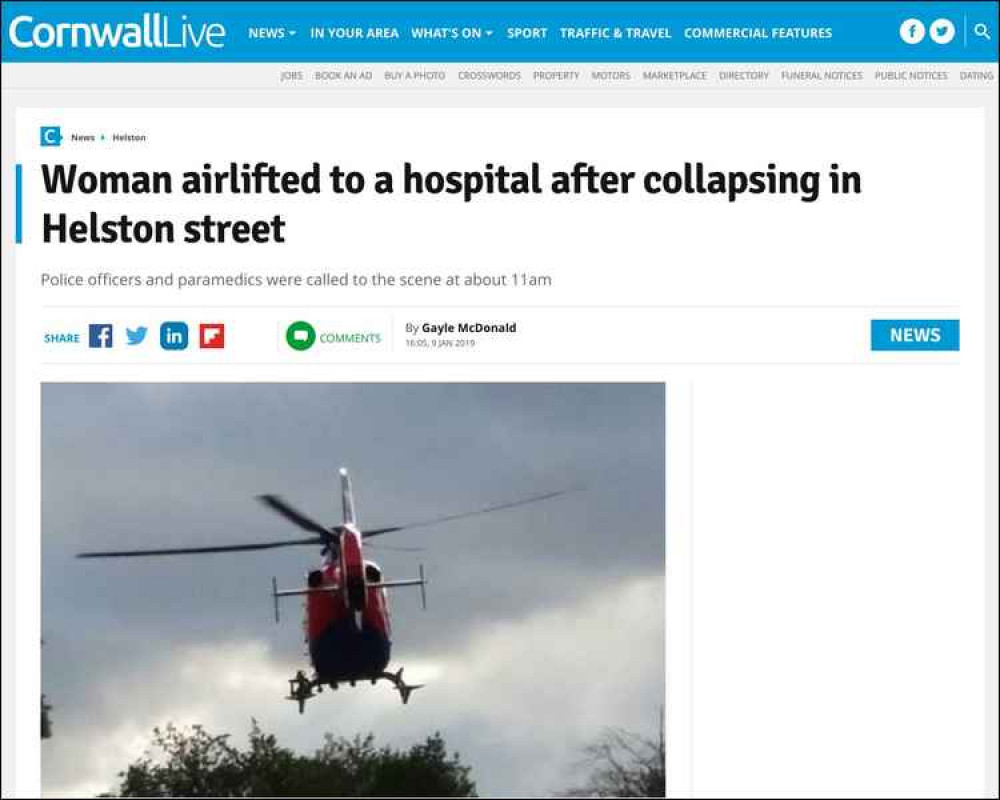Open author Gayle McDonald's profile link
Viewport: 1000px width, 800px height.
(469, 328)
